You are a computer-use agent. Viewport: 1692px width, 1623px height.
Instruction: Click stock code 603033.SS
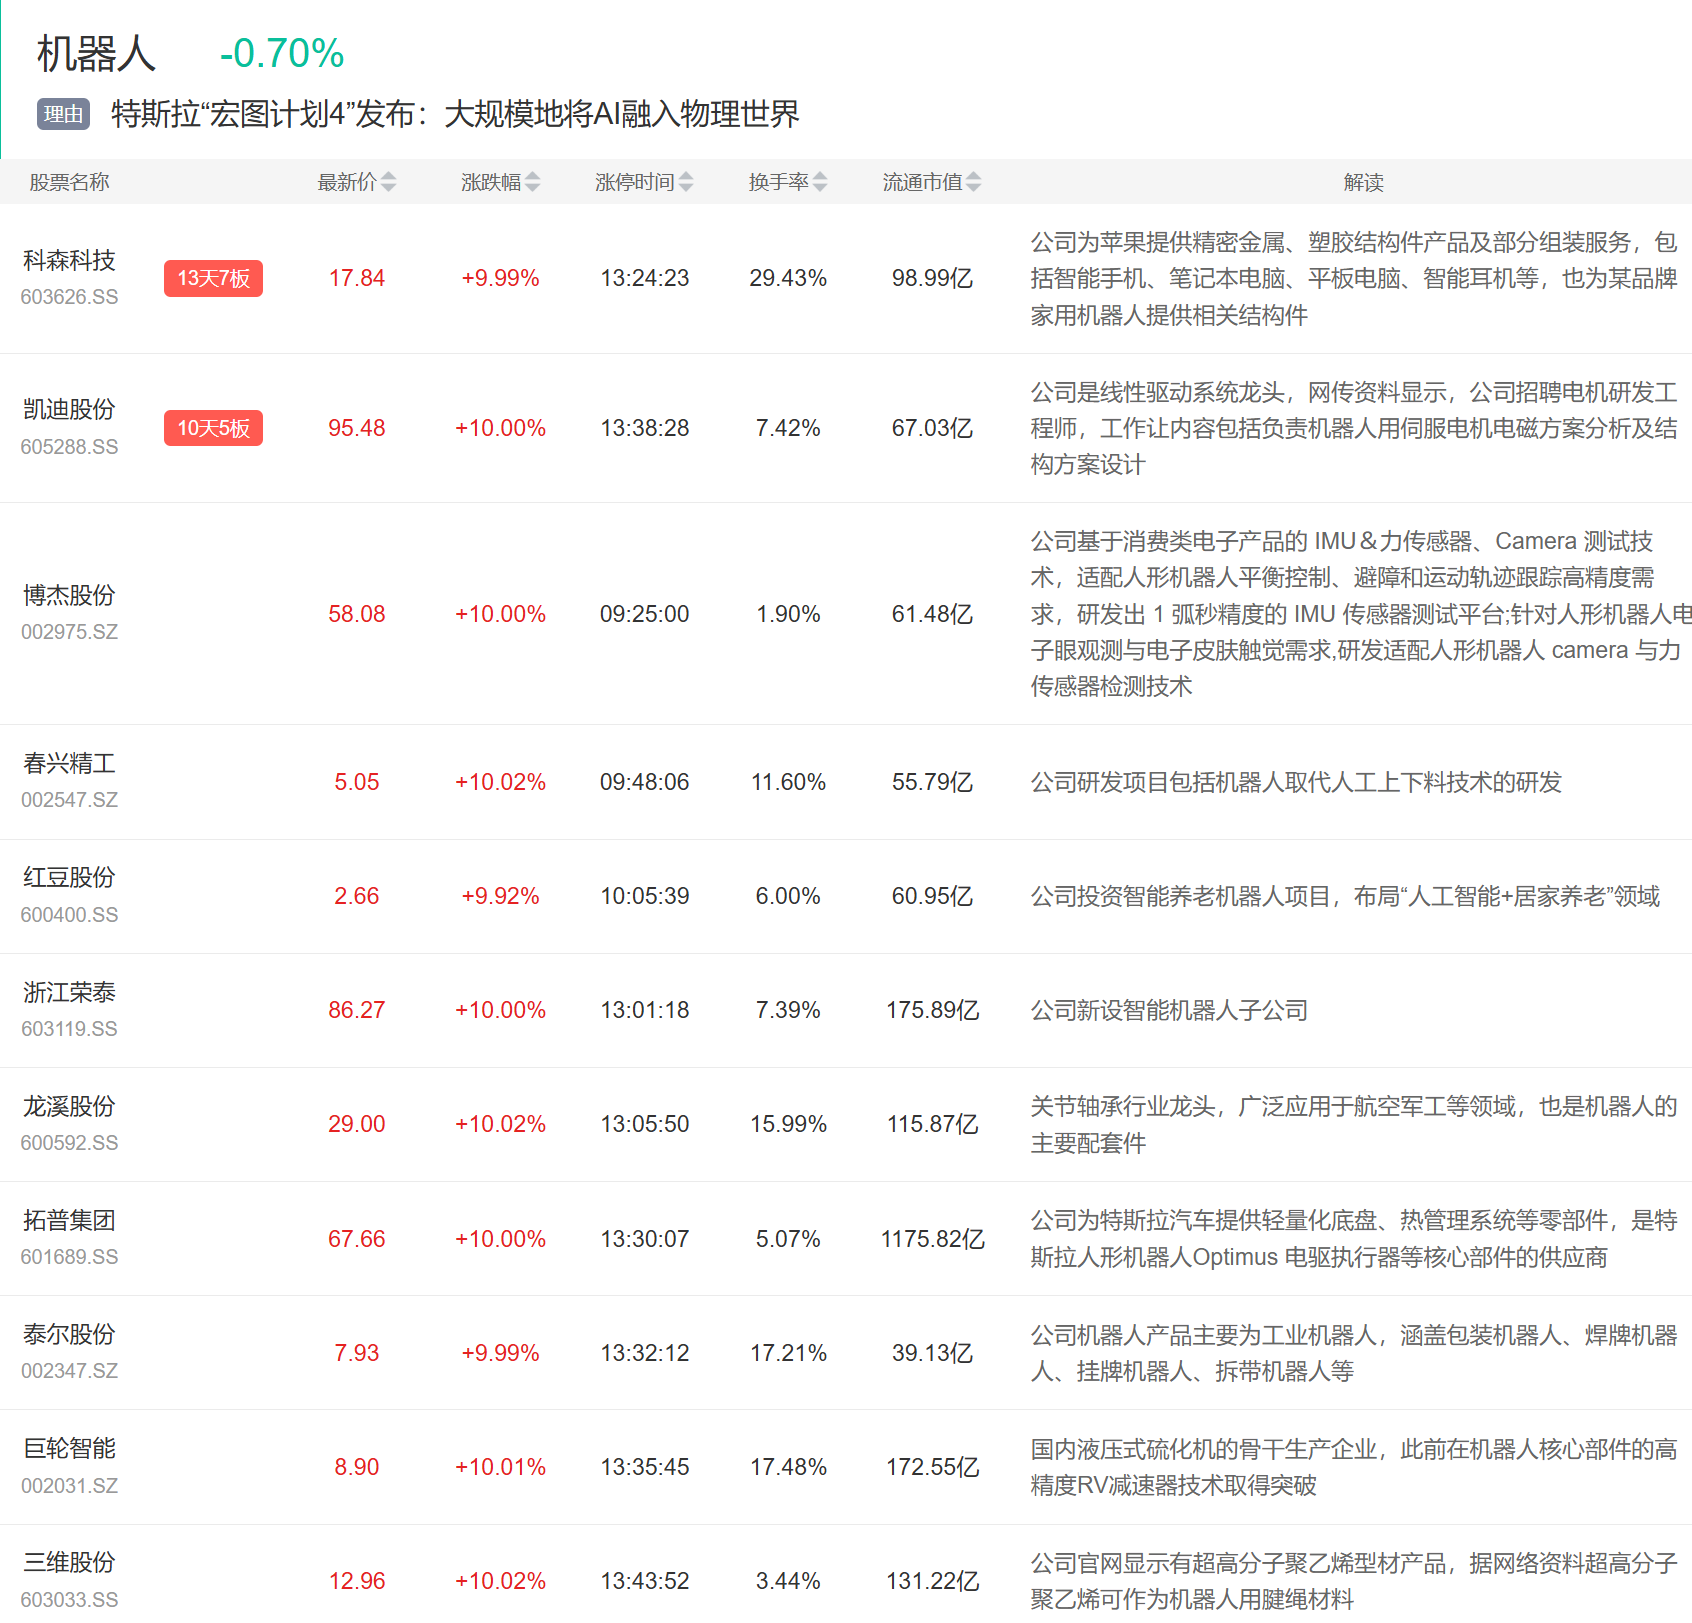coord(69,1600)
